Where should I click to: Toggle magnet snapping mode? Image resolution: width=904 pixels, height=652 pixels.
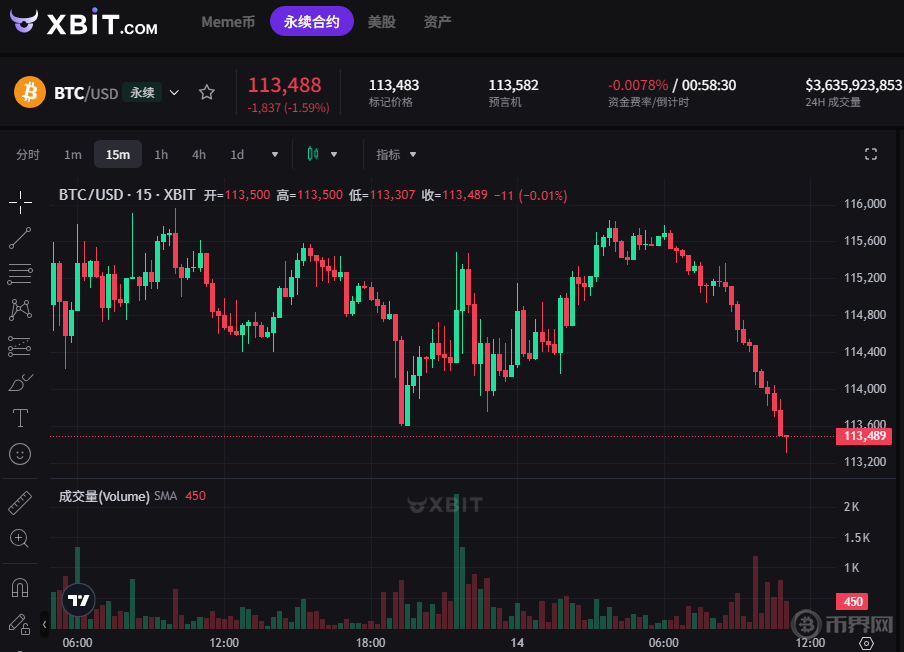coord(20,586)
